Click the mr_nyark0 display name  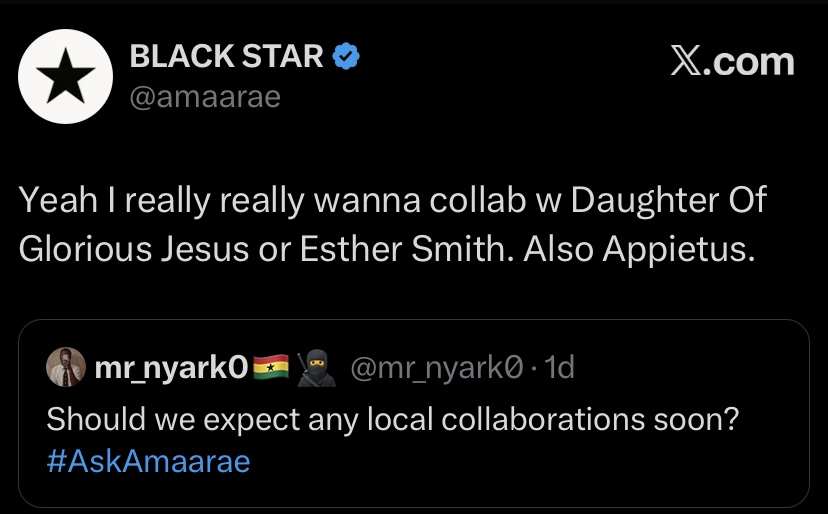point(166,368)
